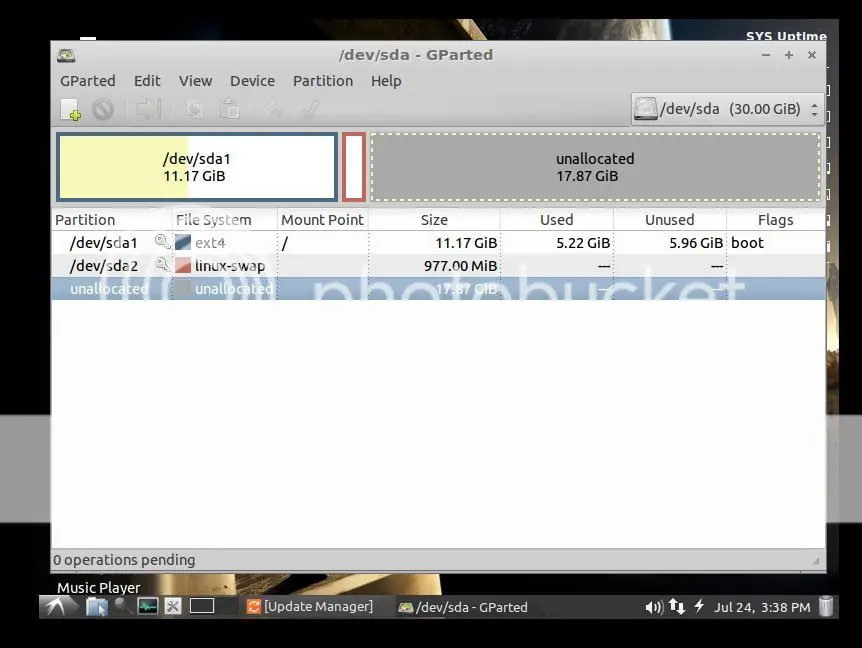Click the Copy partition toolbar icon
This screenshot has height=648, width=862.
point(194,109)
